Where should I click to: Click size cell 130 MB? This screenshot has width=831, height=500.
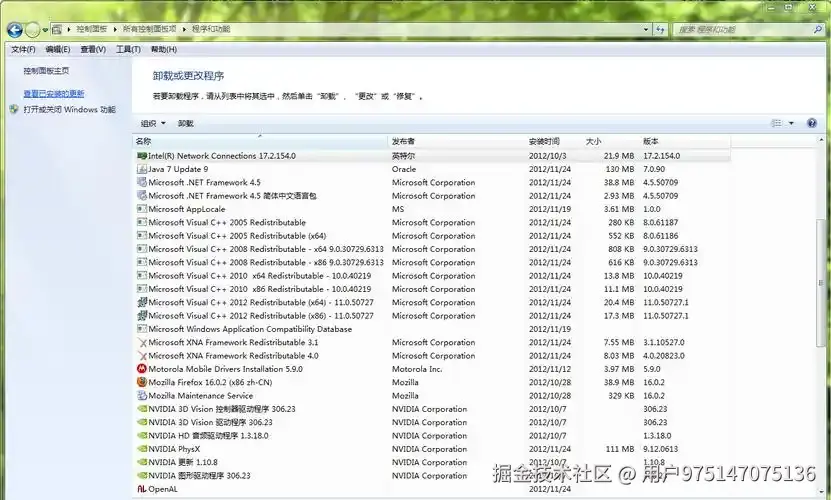pyautogui.click(x=620, y=169)
